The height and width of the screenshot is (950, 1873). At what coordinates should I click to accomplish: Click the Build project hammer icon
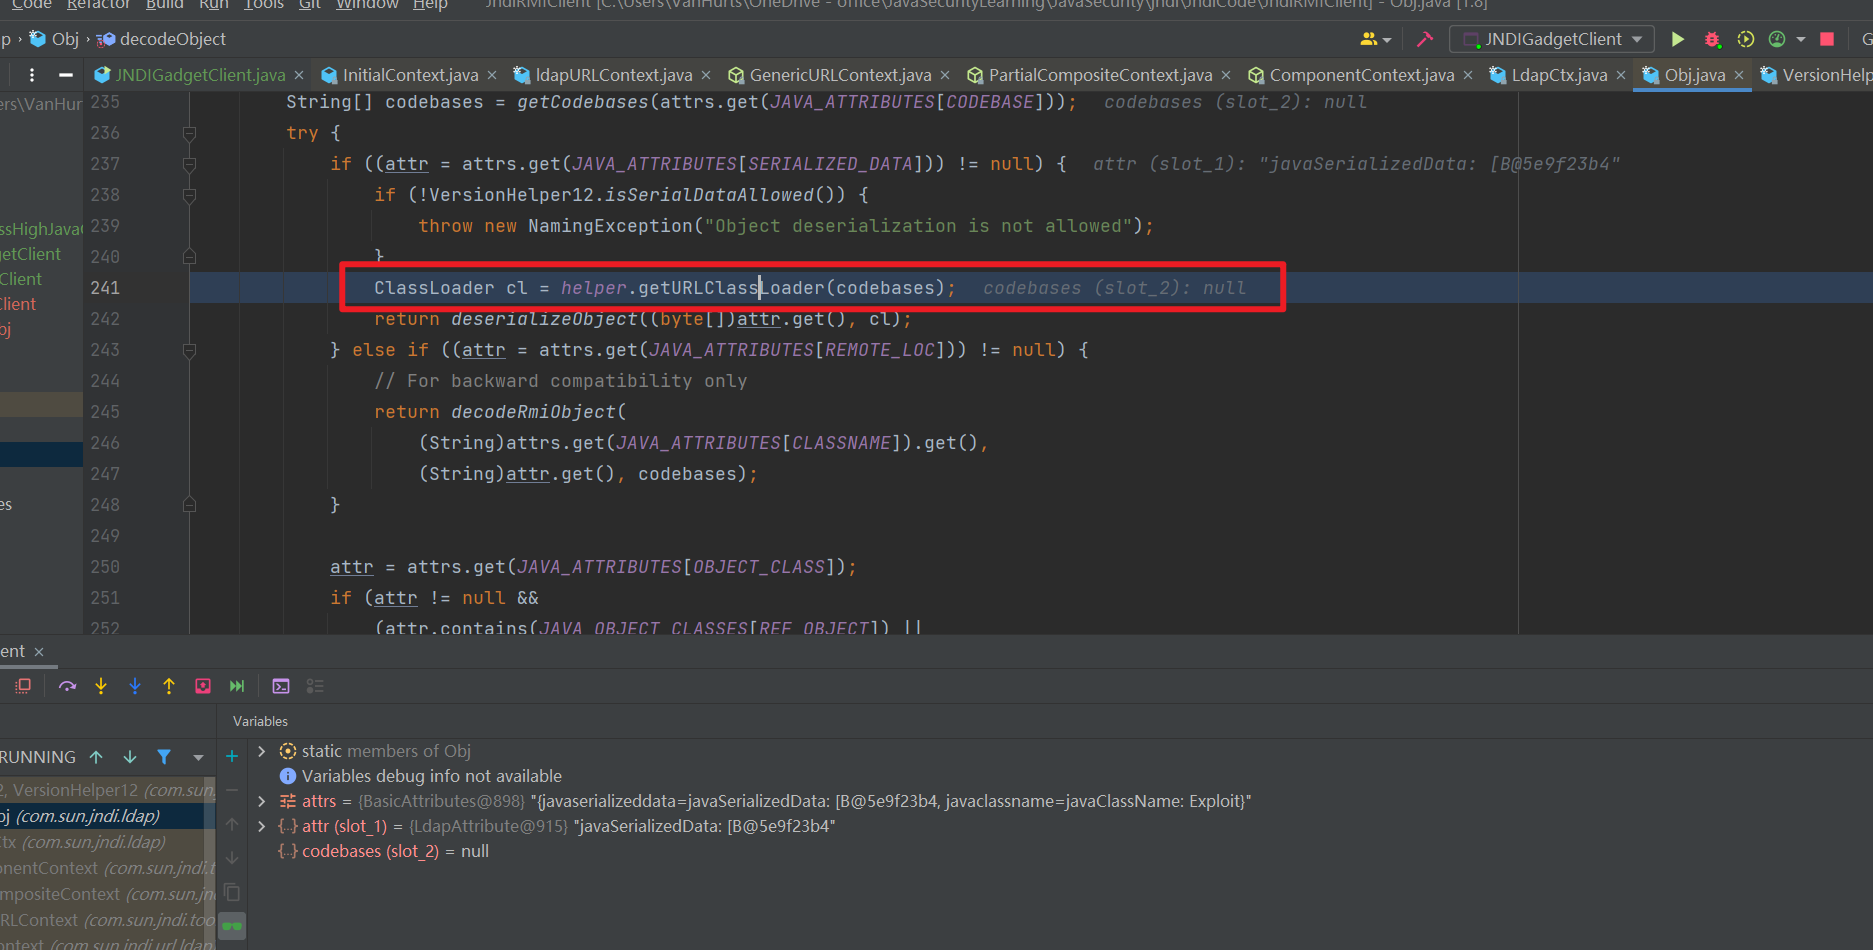[x=1425, y=39]
